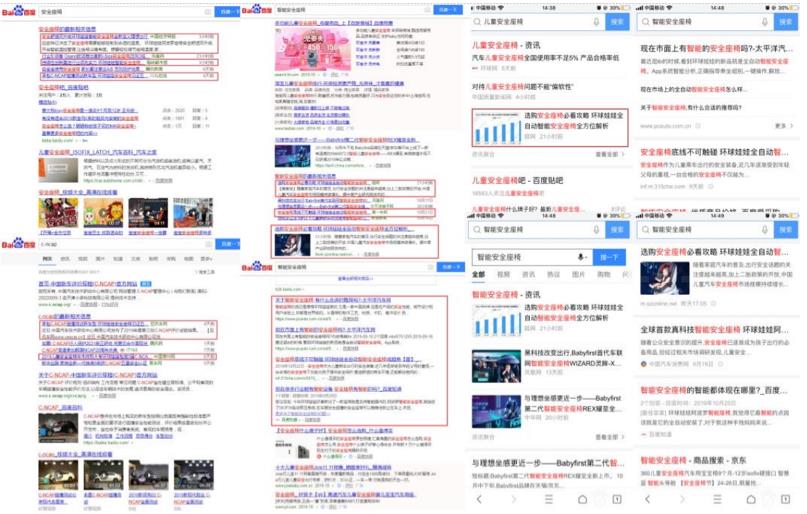Image resolution: width=807 pixels, height=514 pixels.
Task: Open the 更多 tab menu under the C-NCAP search
Action: [x=206, y=259]
